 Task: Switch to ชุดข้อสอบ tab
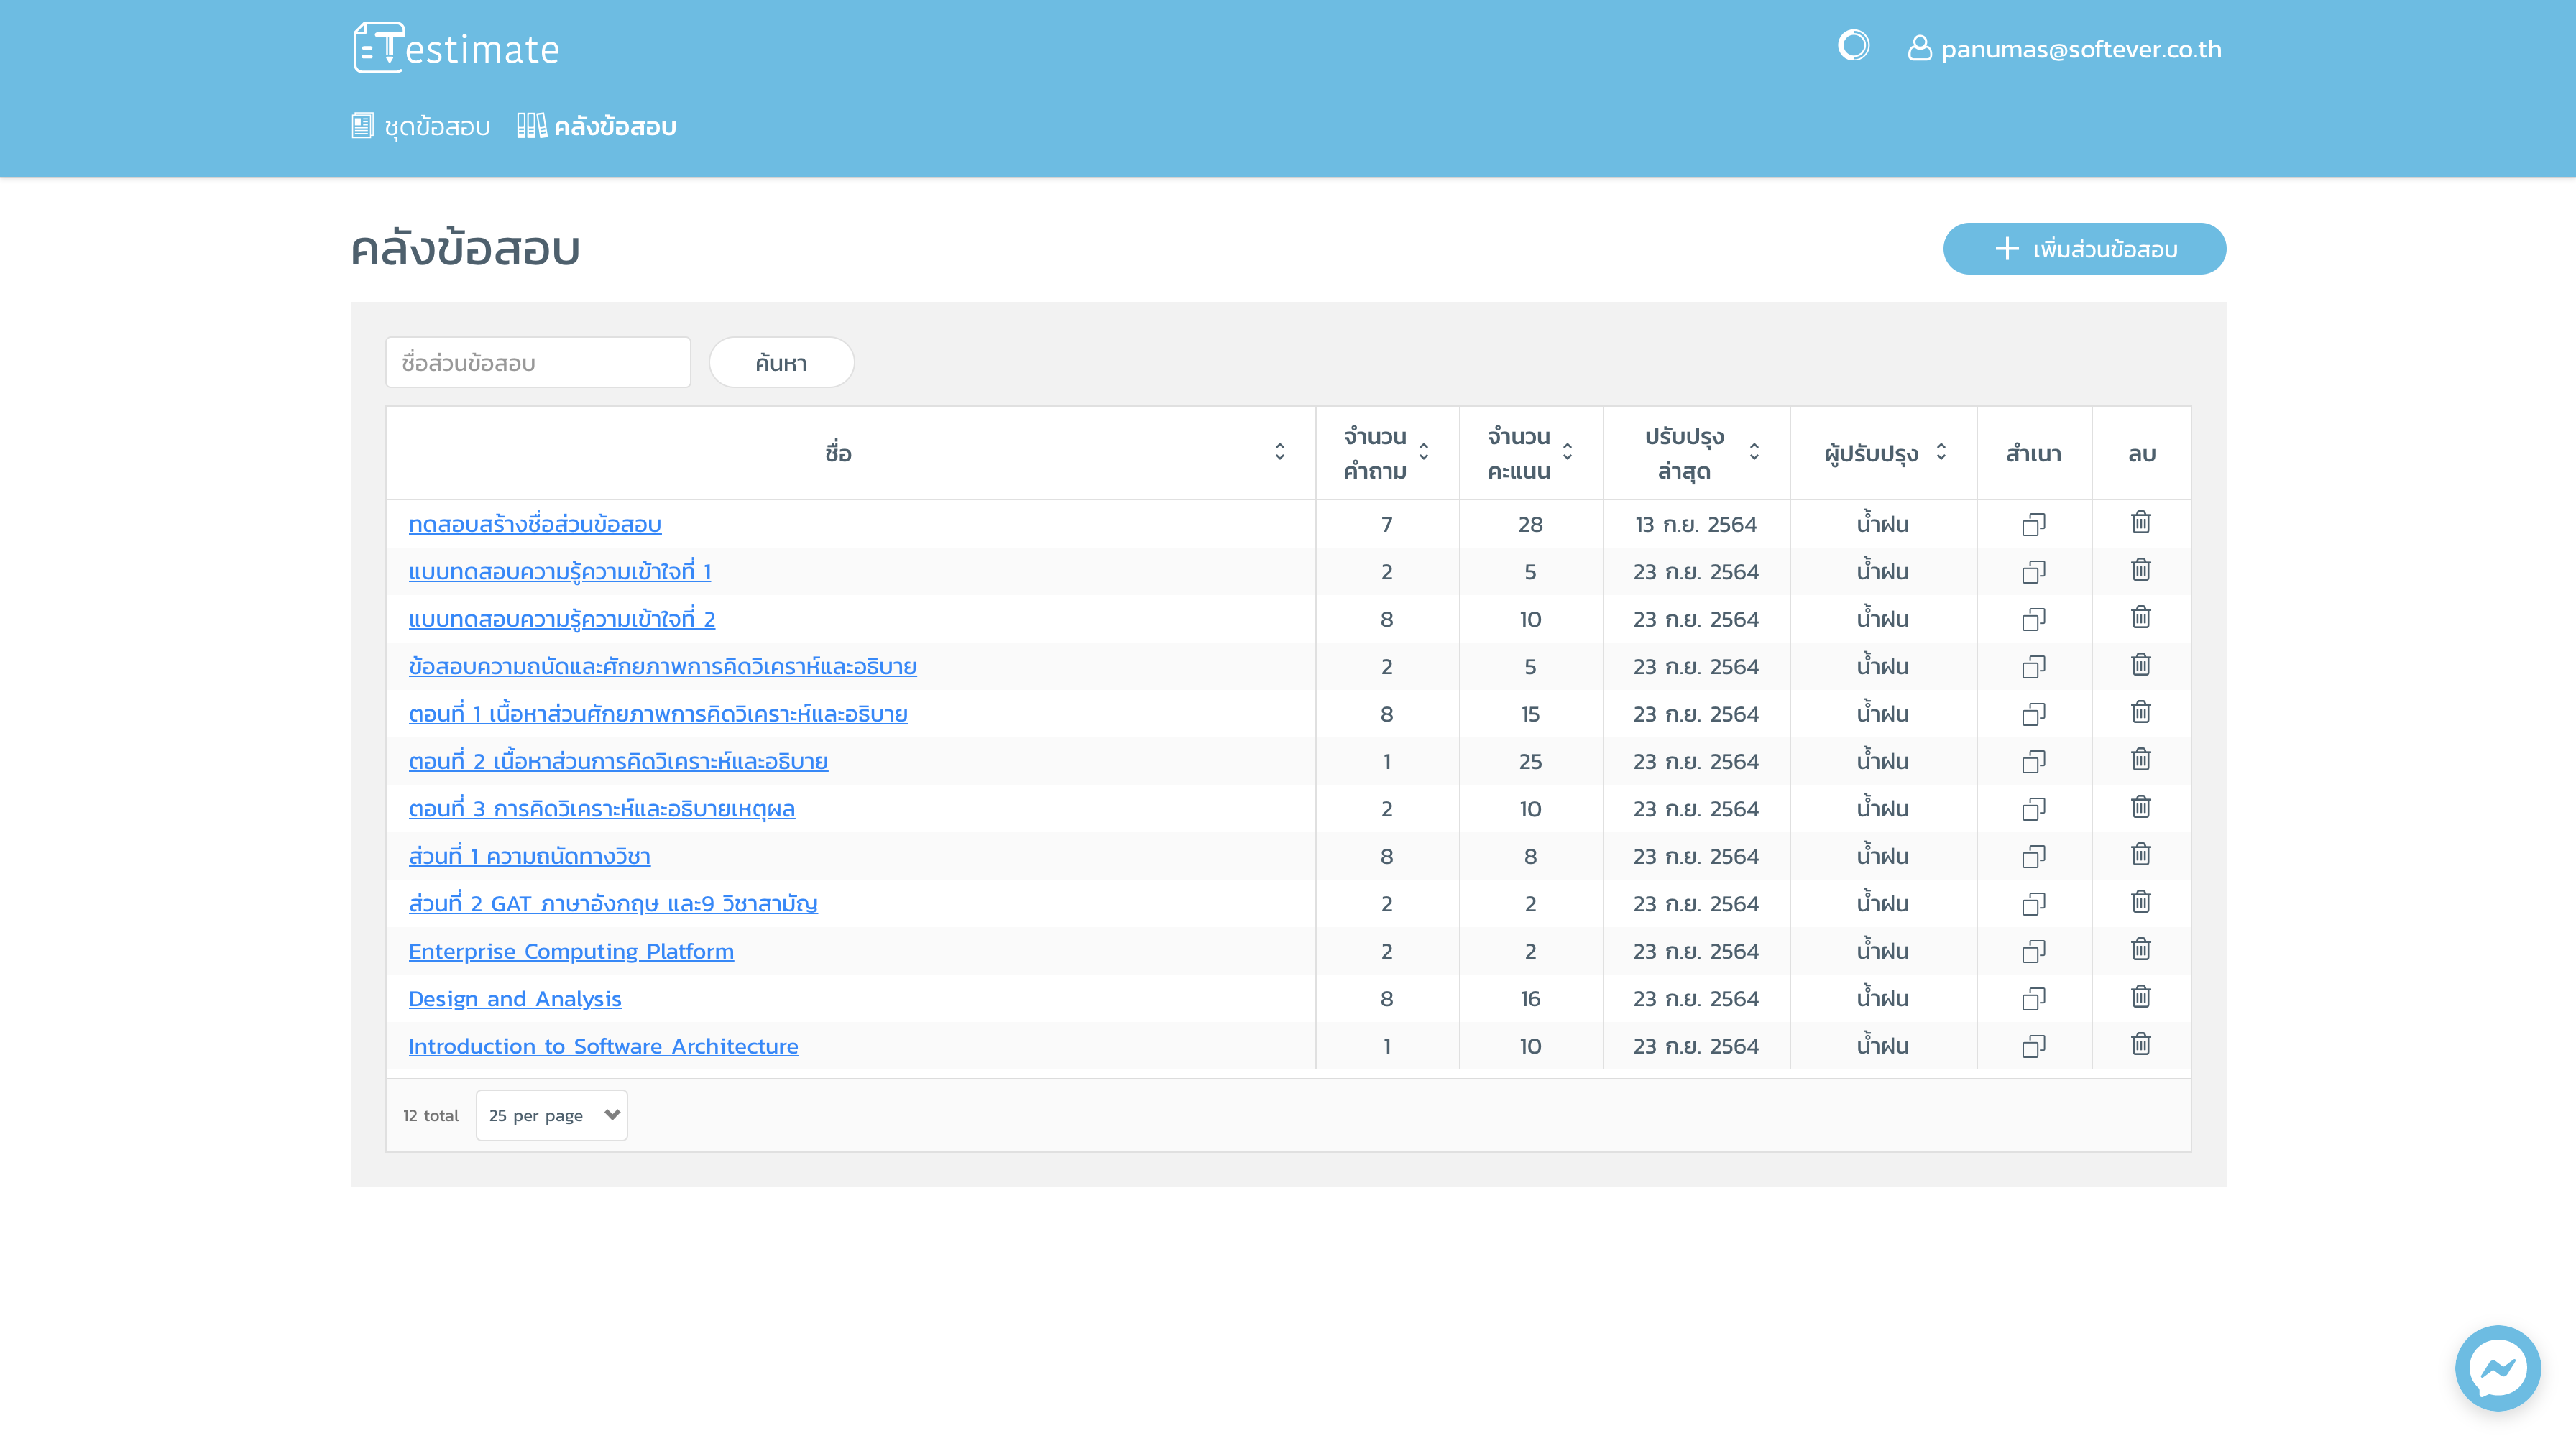421,127
